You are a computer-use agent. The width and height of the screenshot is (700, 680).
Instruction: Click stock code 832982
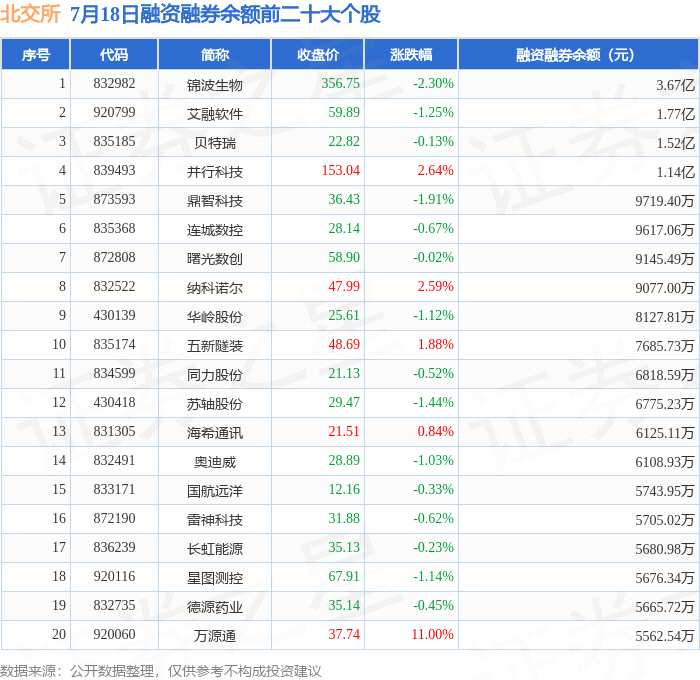click(114, 83)
